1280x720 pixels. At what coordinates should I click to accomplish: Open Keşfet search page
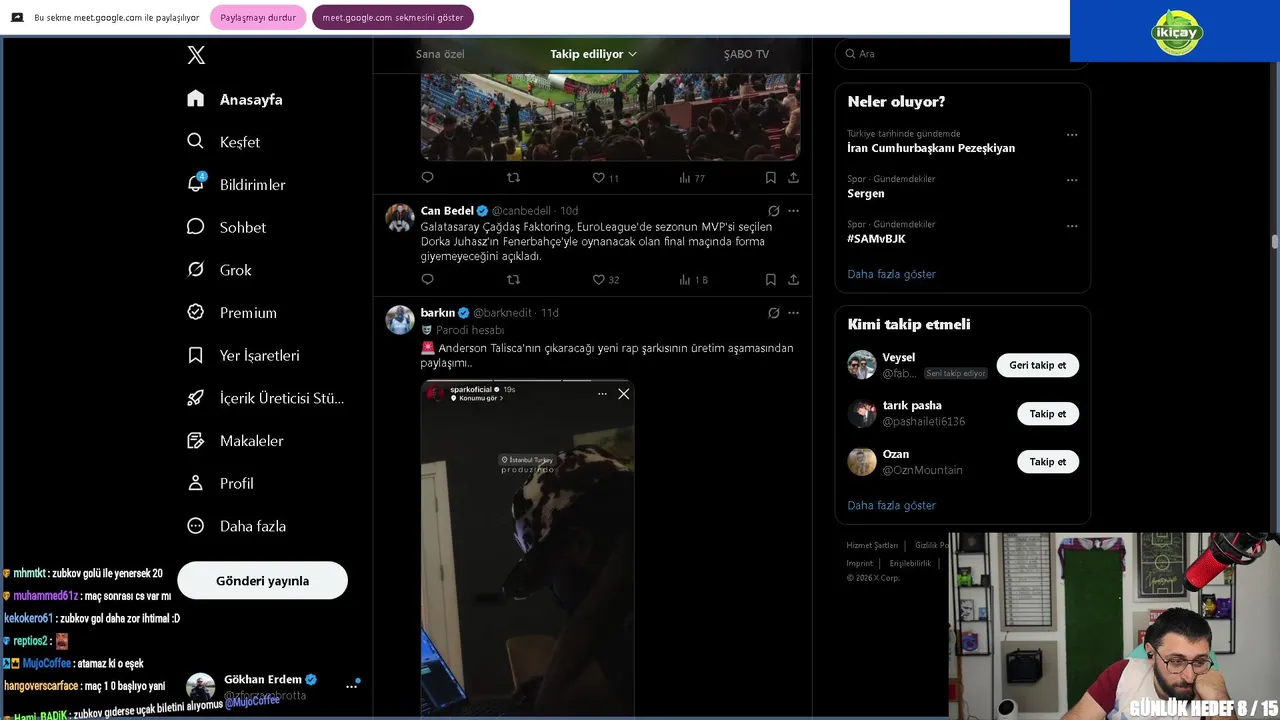point(223,142)
